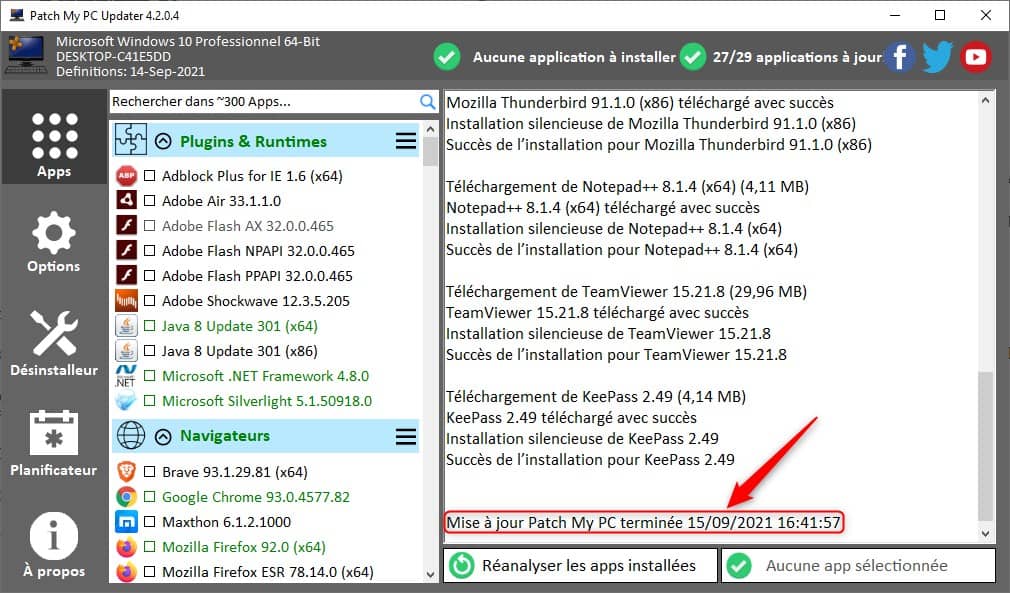The image size is (1010, 593).
Task: Select the Mozilla Firefox 92.0 (x64) entry
Action: point(243,547)
